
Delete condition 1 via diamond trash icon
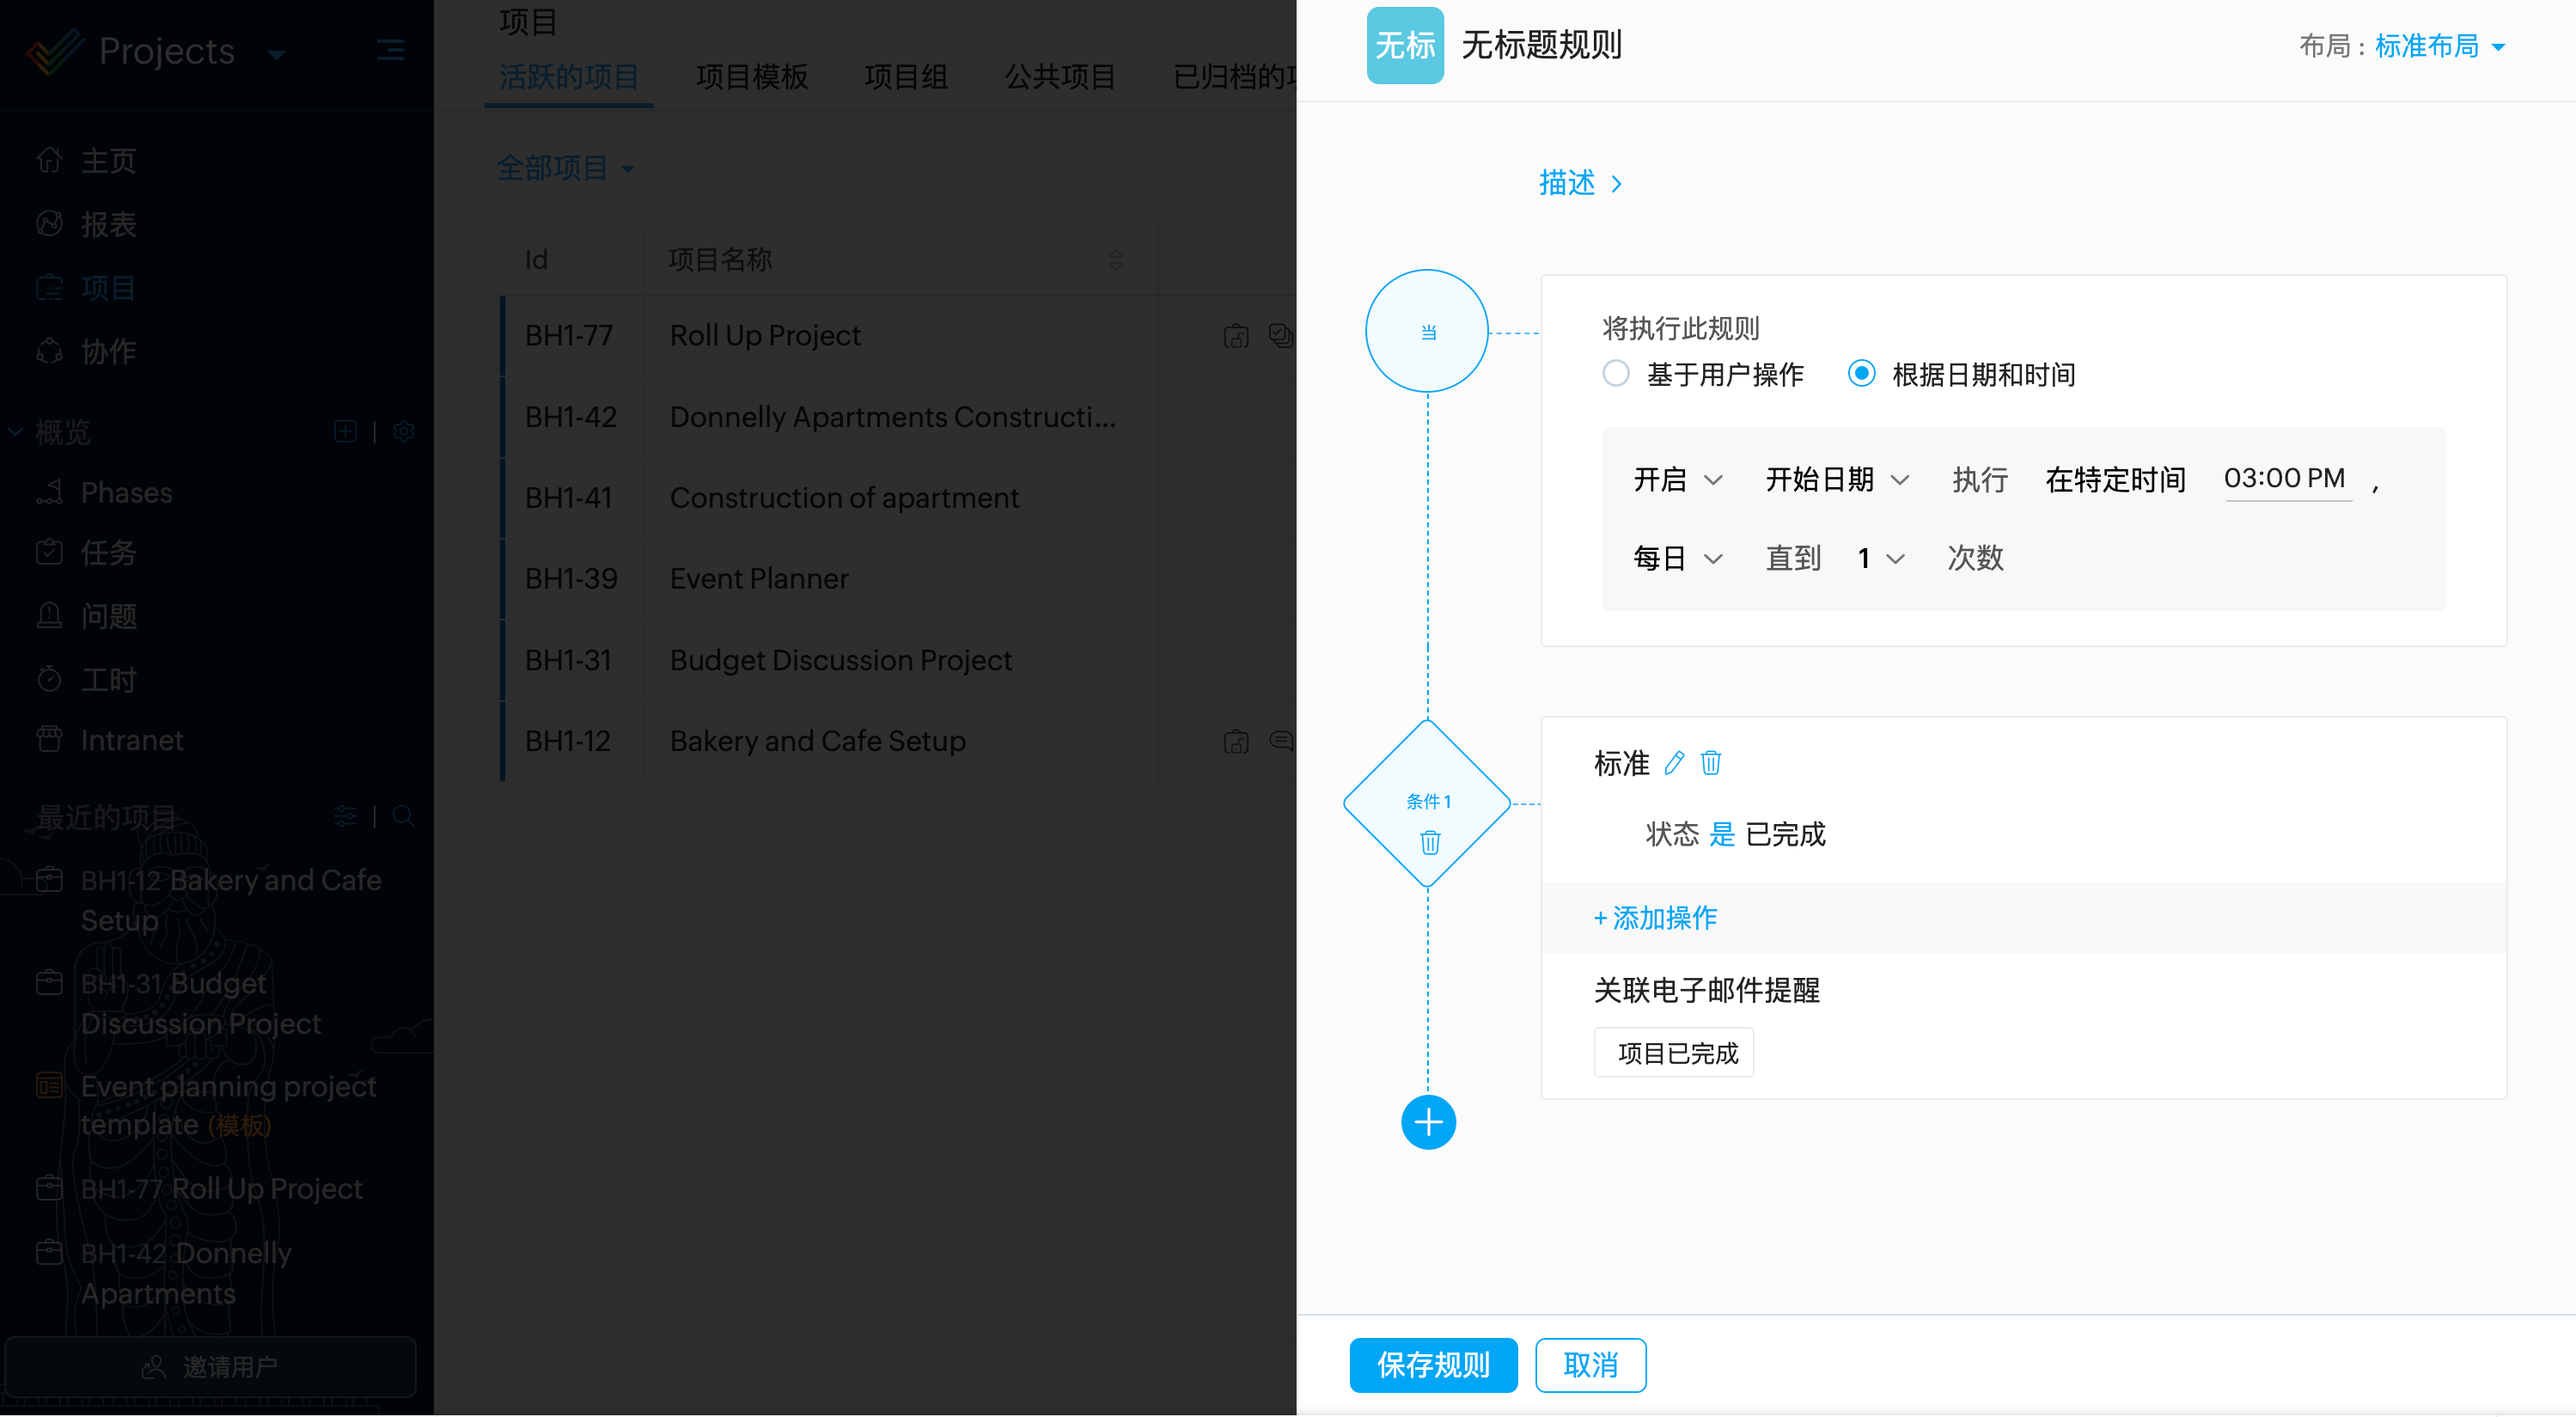(1430, 842)
